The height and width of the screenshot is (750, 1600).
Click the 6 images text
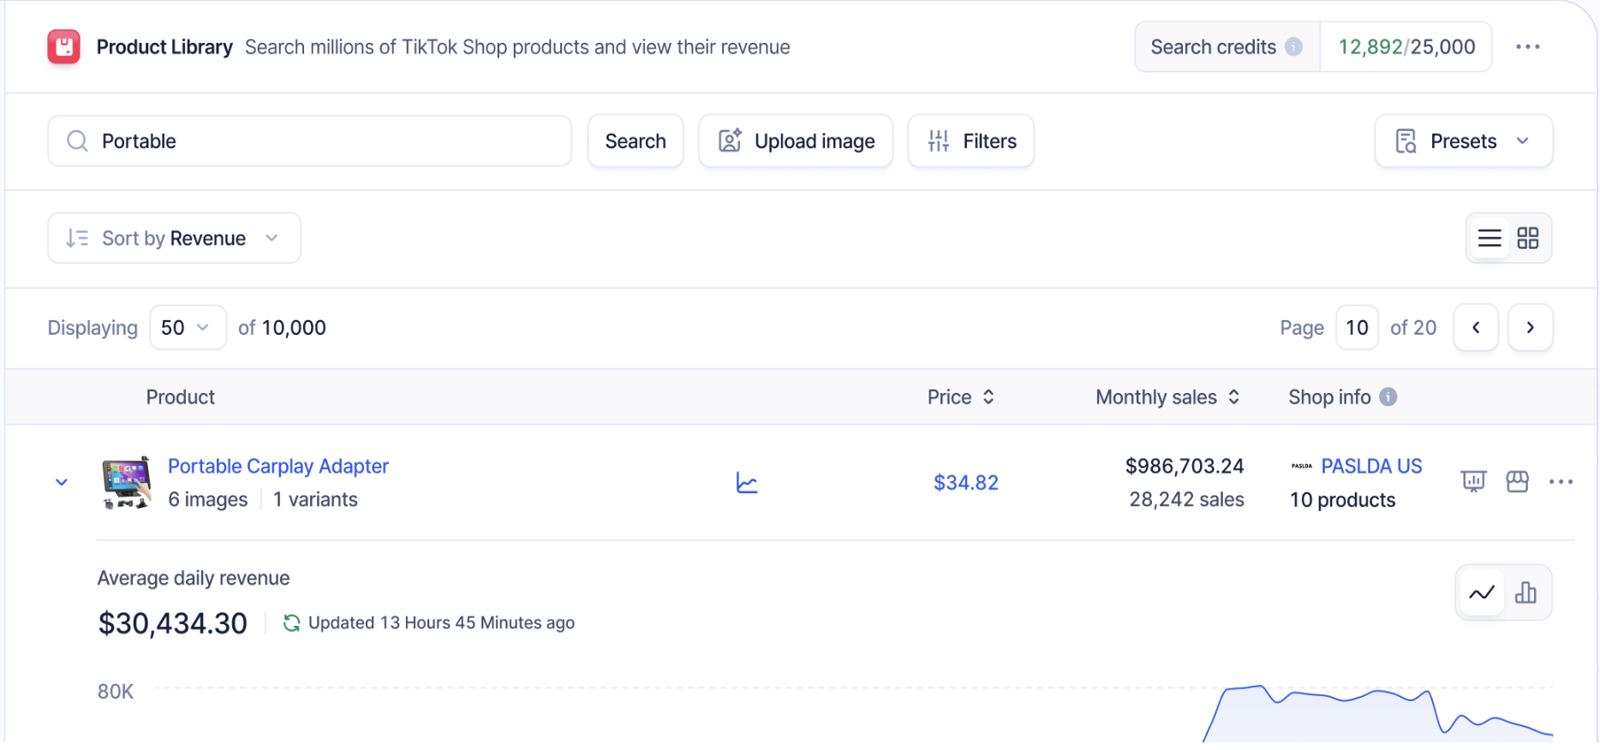pyautogui.click(x=208, y=499)
